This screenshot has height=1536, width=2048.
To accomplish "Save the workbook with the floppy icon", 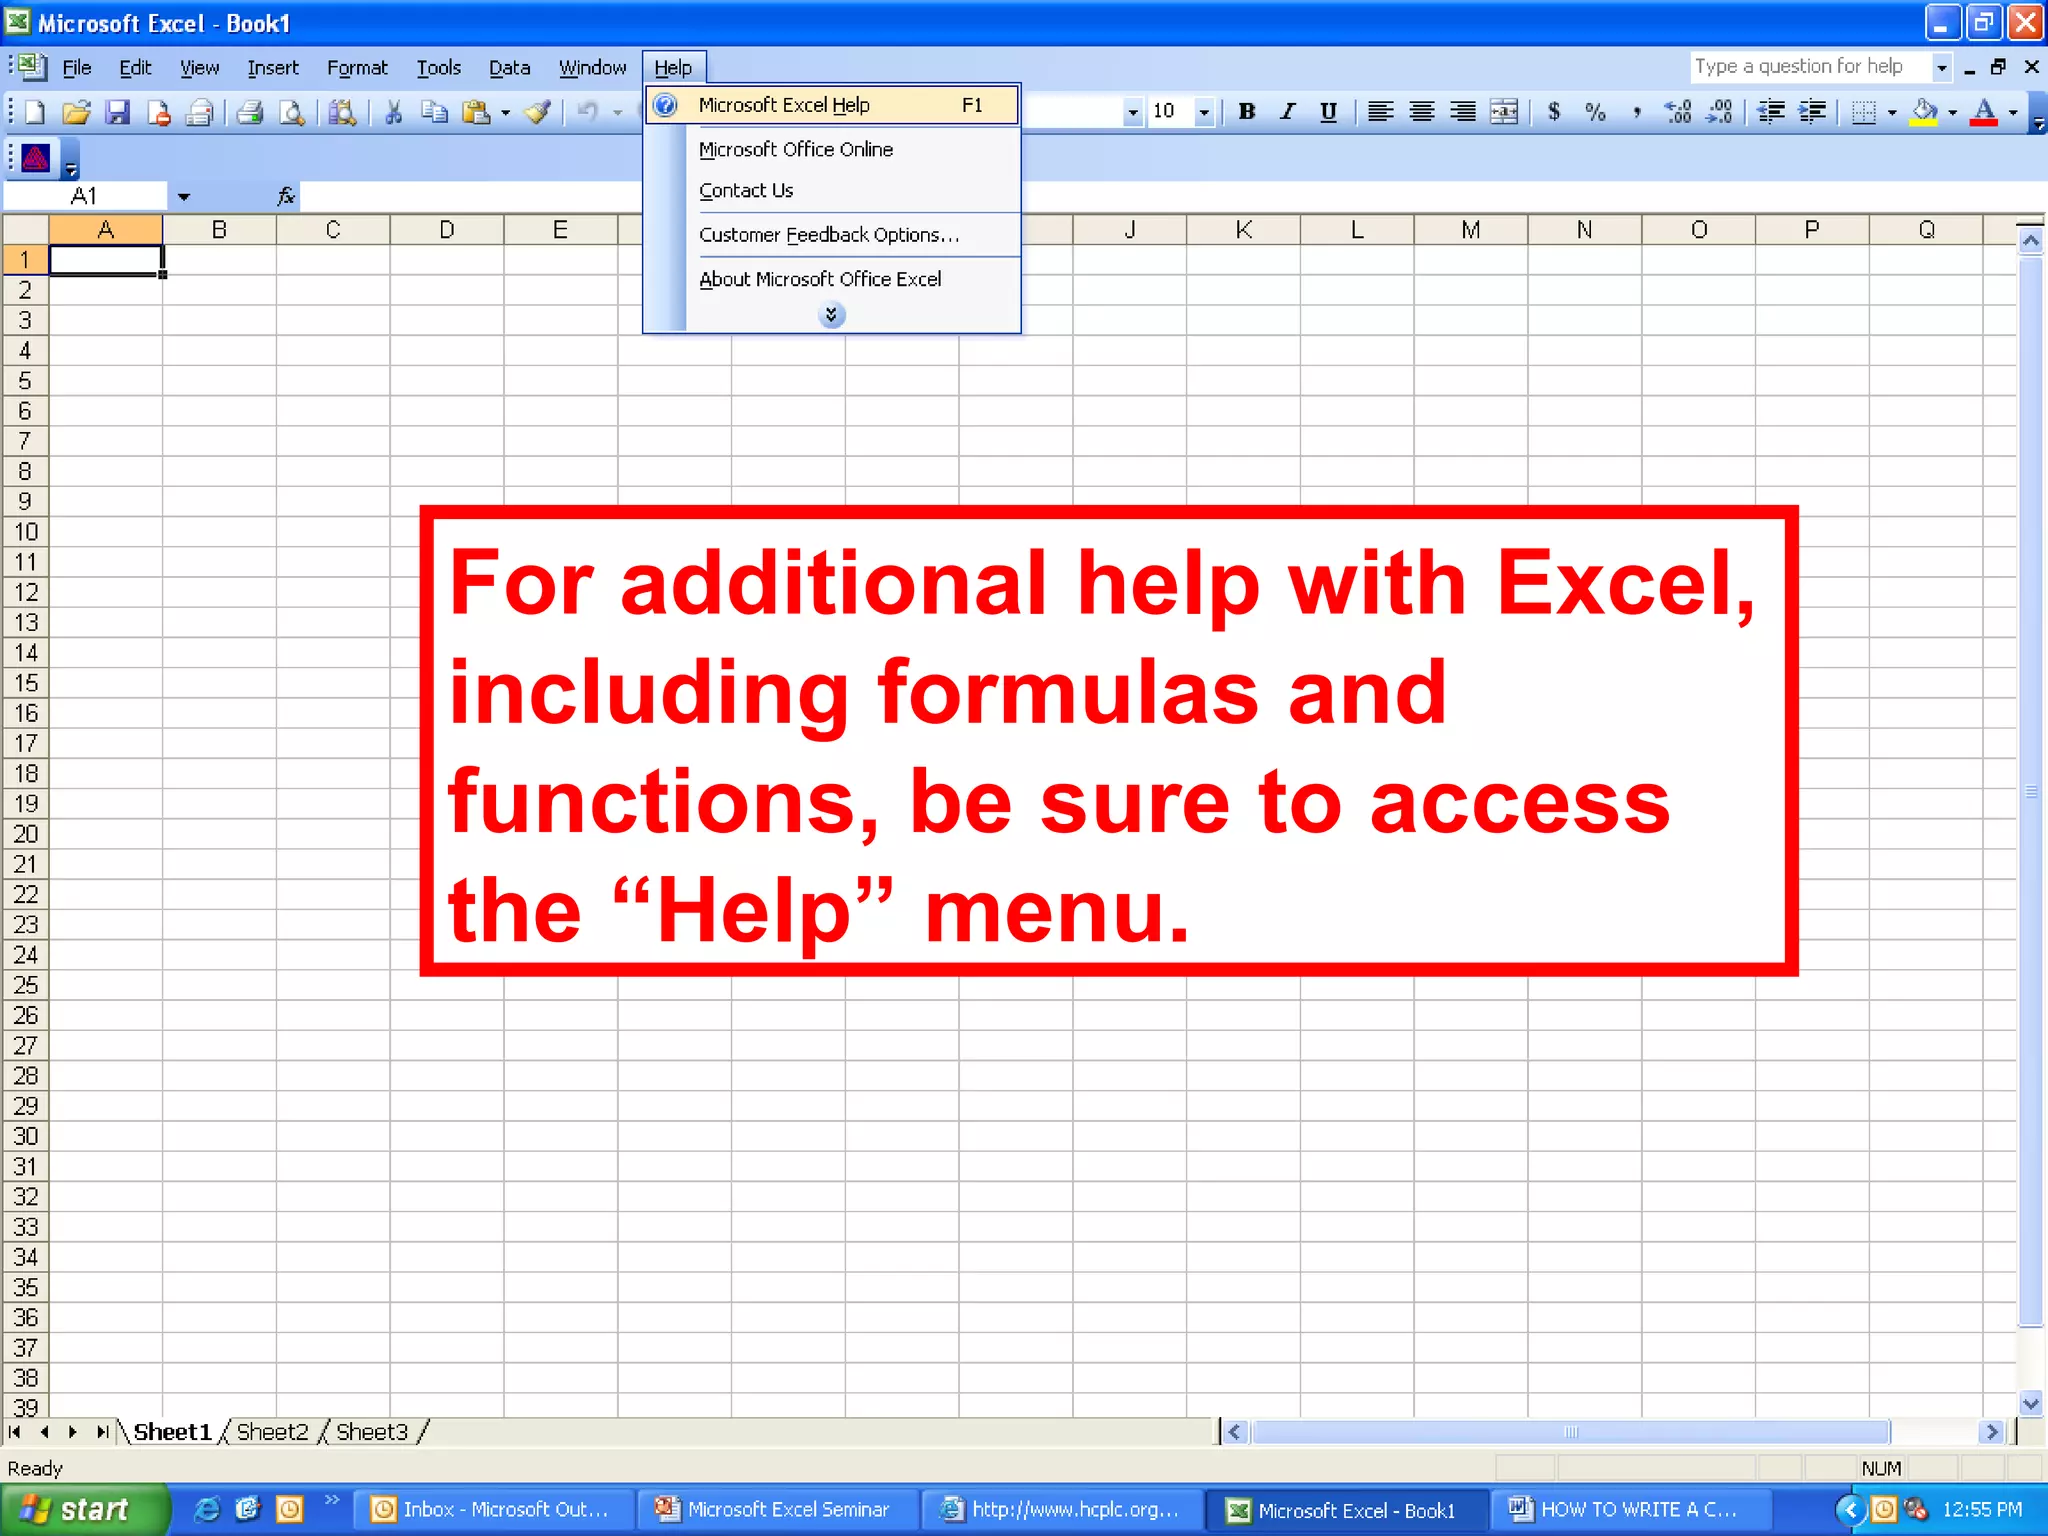I will pos(118,112).
